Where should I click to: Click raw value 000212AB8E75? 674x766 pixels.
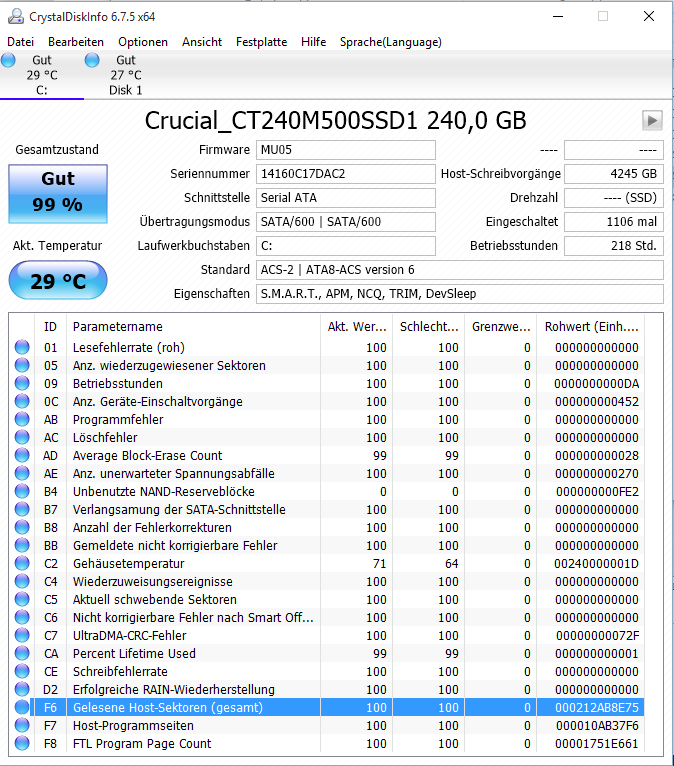coord(597,708)
